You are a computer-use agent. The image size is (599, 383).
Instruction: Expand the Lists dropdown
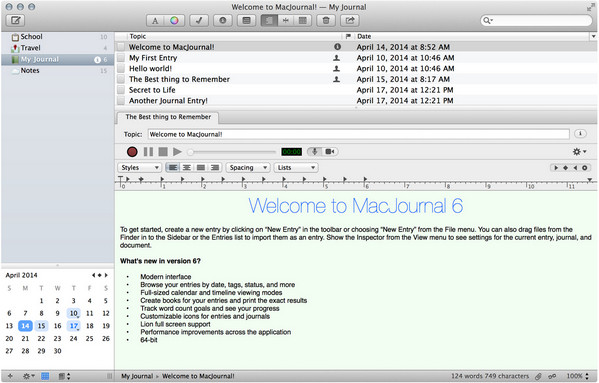[x=296, y=168]
